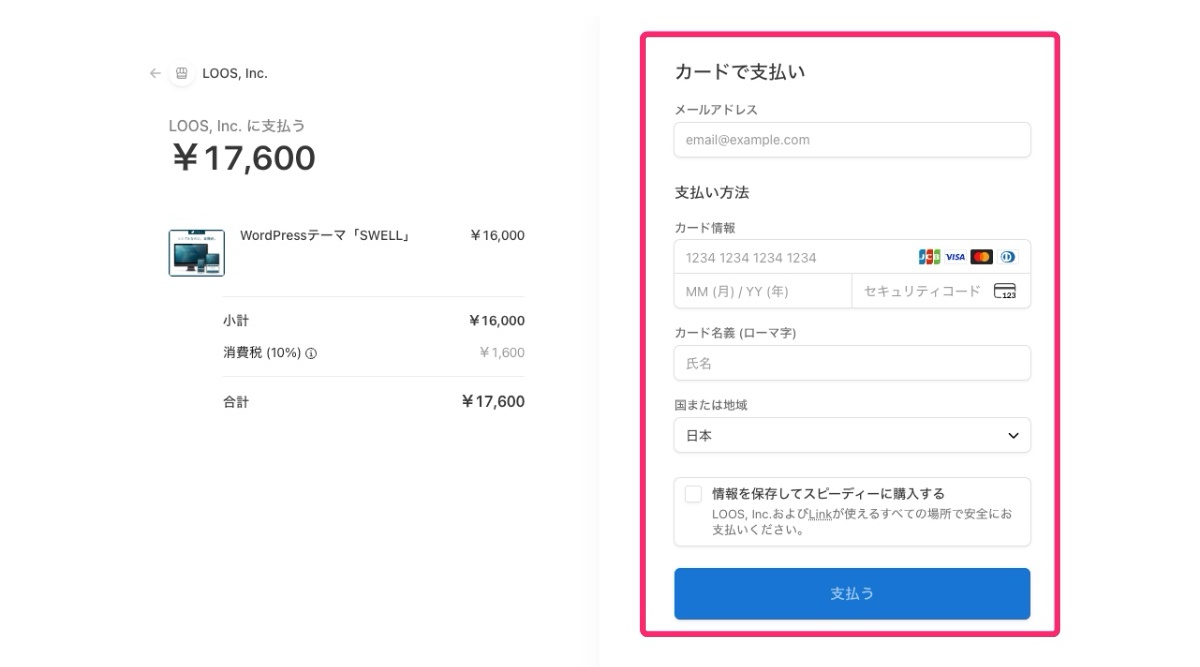
Task: Click the LOOS, Inc. merchant logo icon
Action: tap(182, 73)
